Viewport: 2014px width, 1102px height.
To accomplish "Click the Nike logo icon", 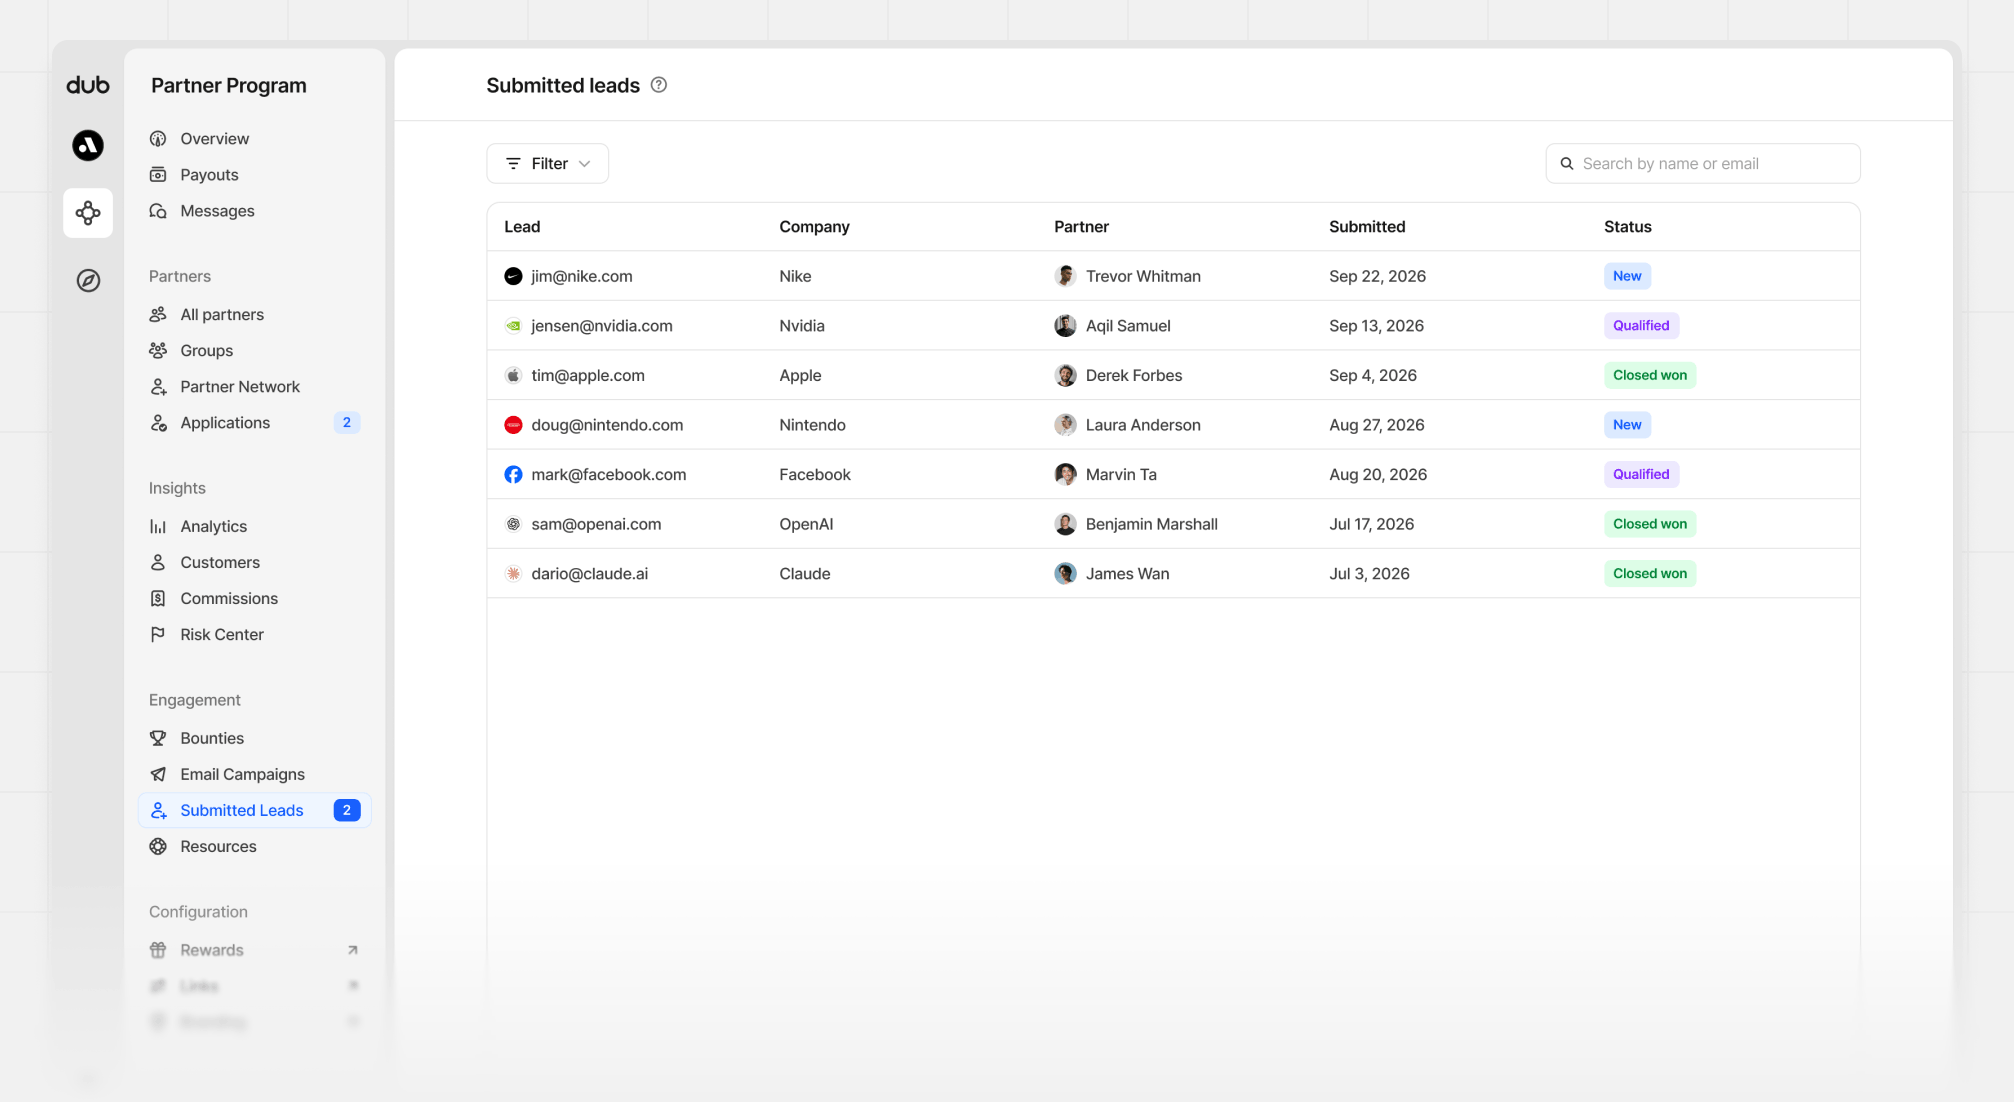I will point(513,276).
